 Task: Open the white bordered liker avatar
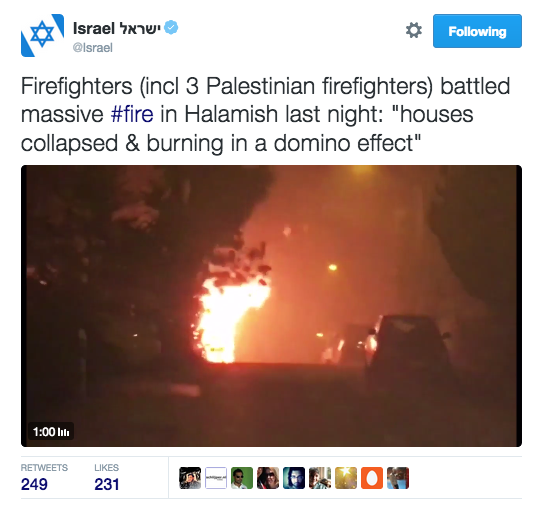216,478
